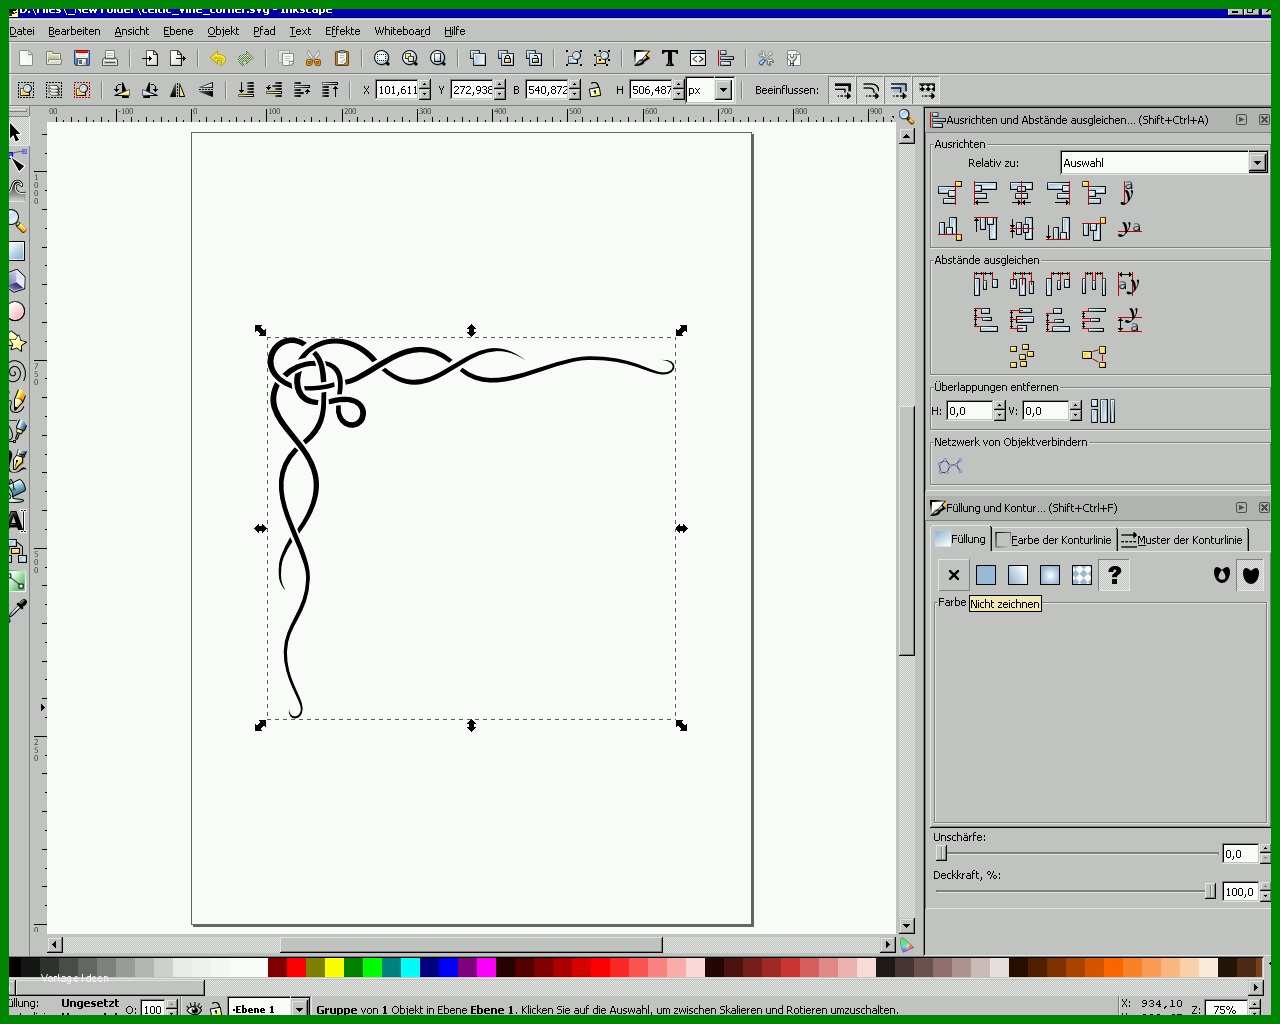Select the Star polygon tool
Screen dimensions: 1280x1024
[16, 342]
